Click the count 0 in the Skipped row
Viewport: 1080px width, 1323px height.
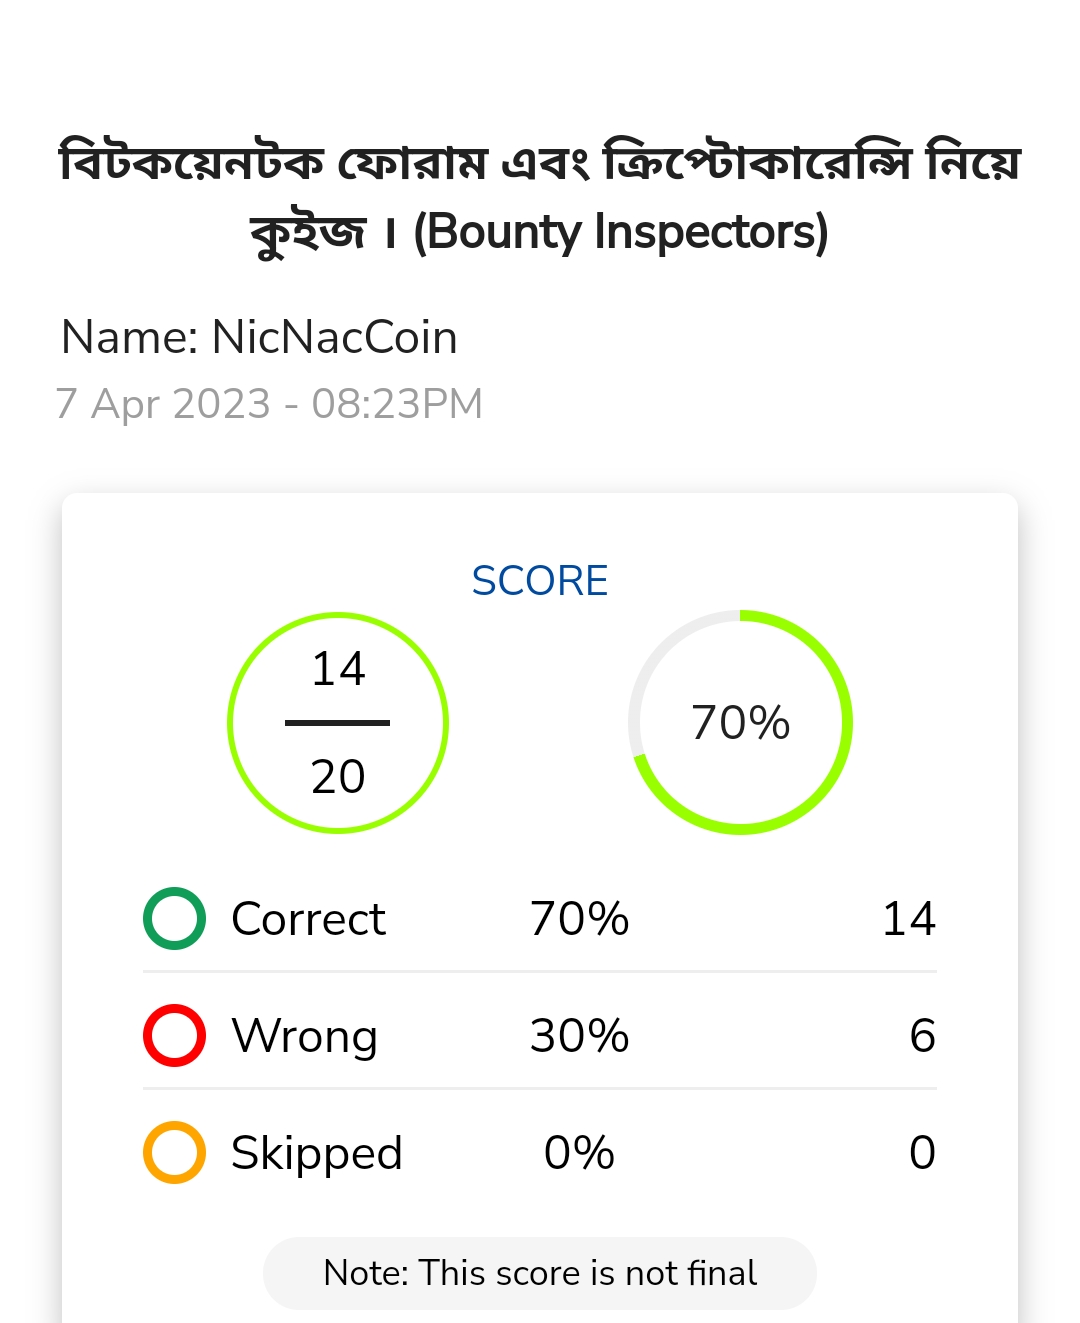pos(923,1153)
